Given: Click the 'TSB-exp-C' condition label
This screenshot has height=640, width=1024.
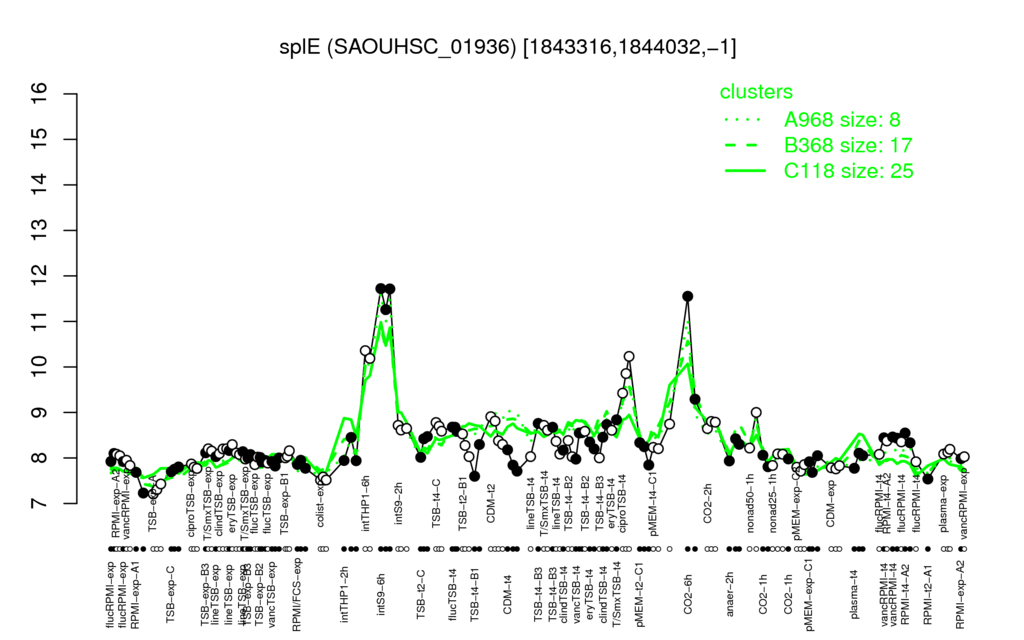Looking at the screenshot, I should click(x=170, y=593).
